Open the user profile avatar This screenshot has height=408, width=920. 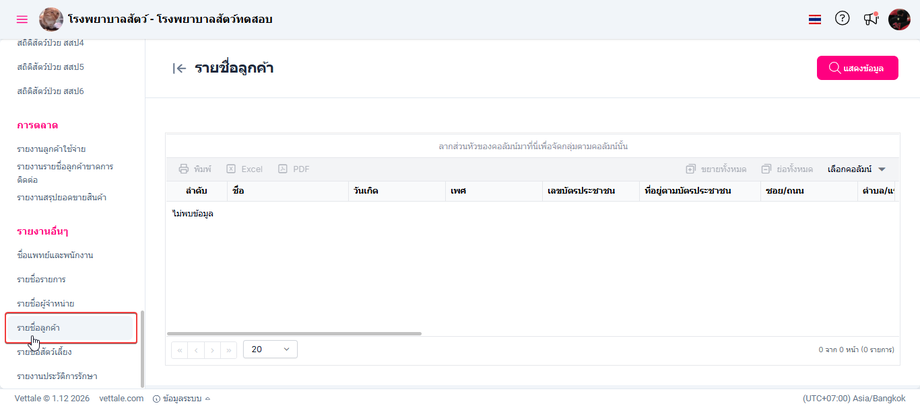(899, 19)
